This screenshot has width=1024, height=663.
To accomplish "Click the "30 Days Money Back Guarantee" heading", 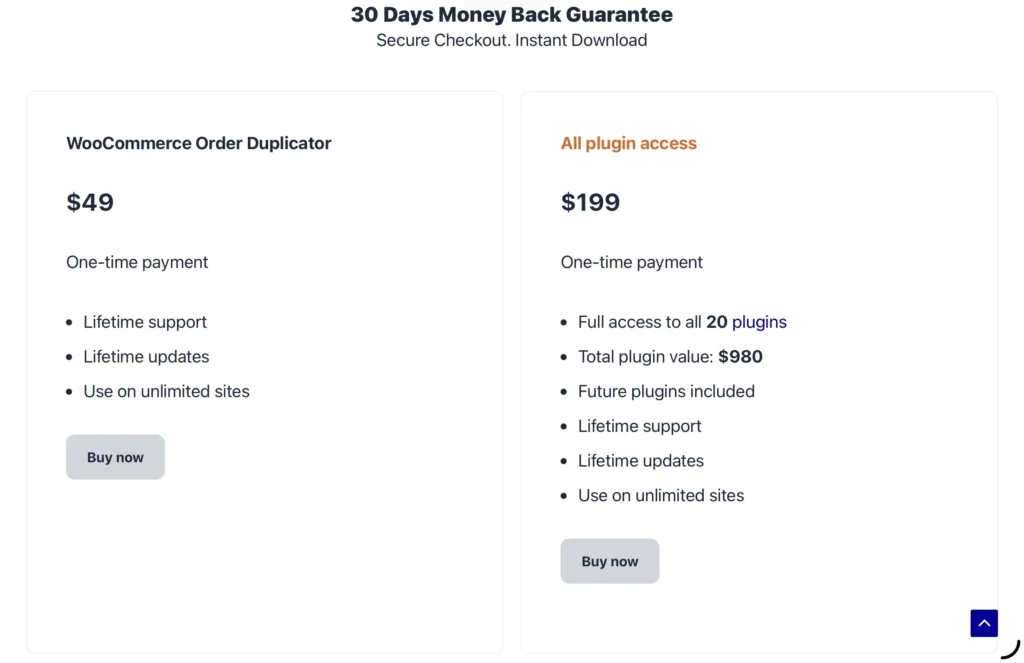I will [x=511, y=15].
